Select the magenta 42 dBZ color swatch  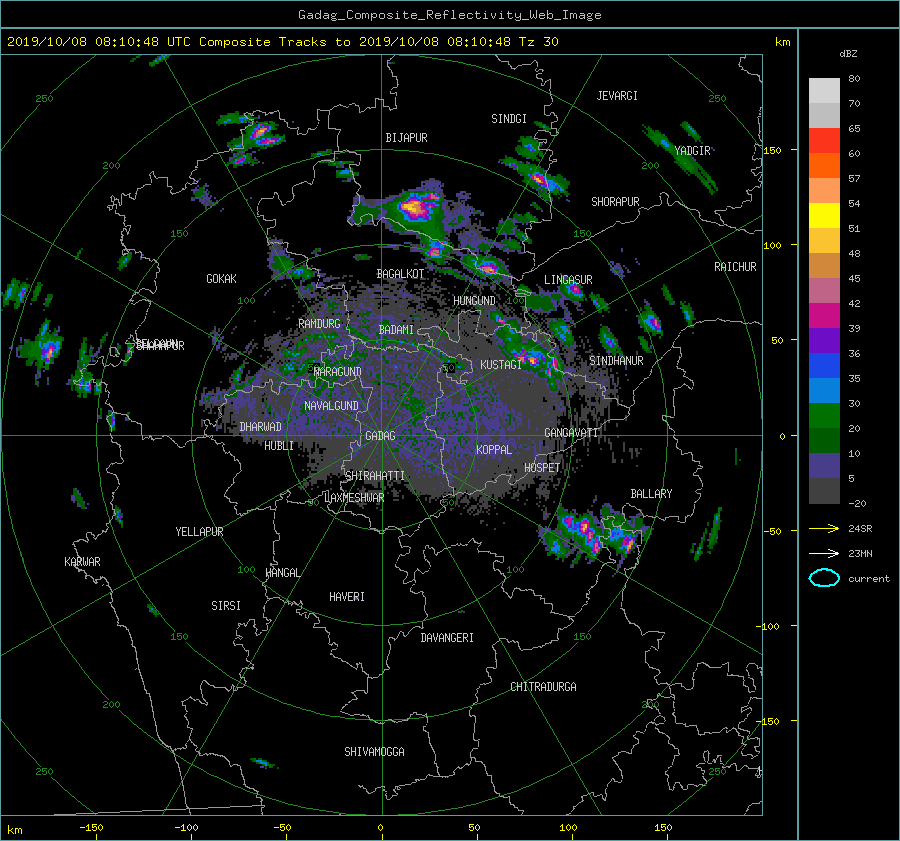point(824,315)
